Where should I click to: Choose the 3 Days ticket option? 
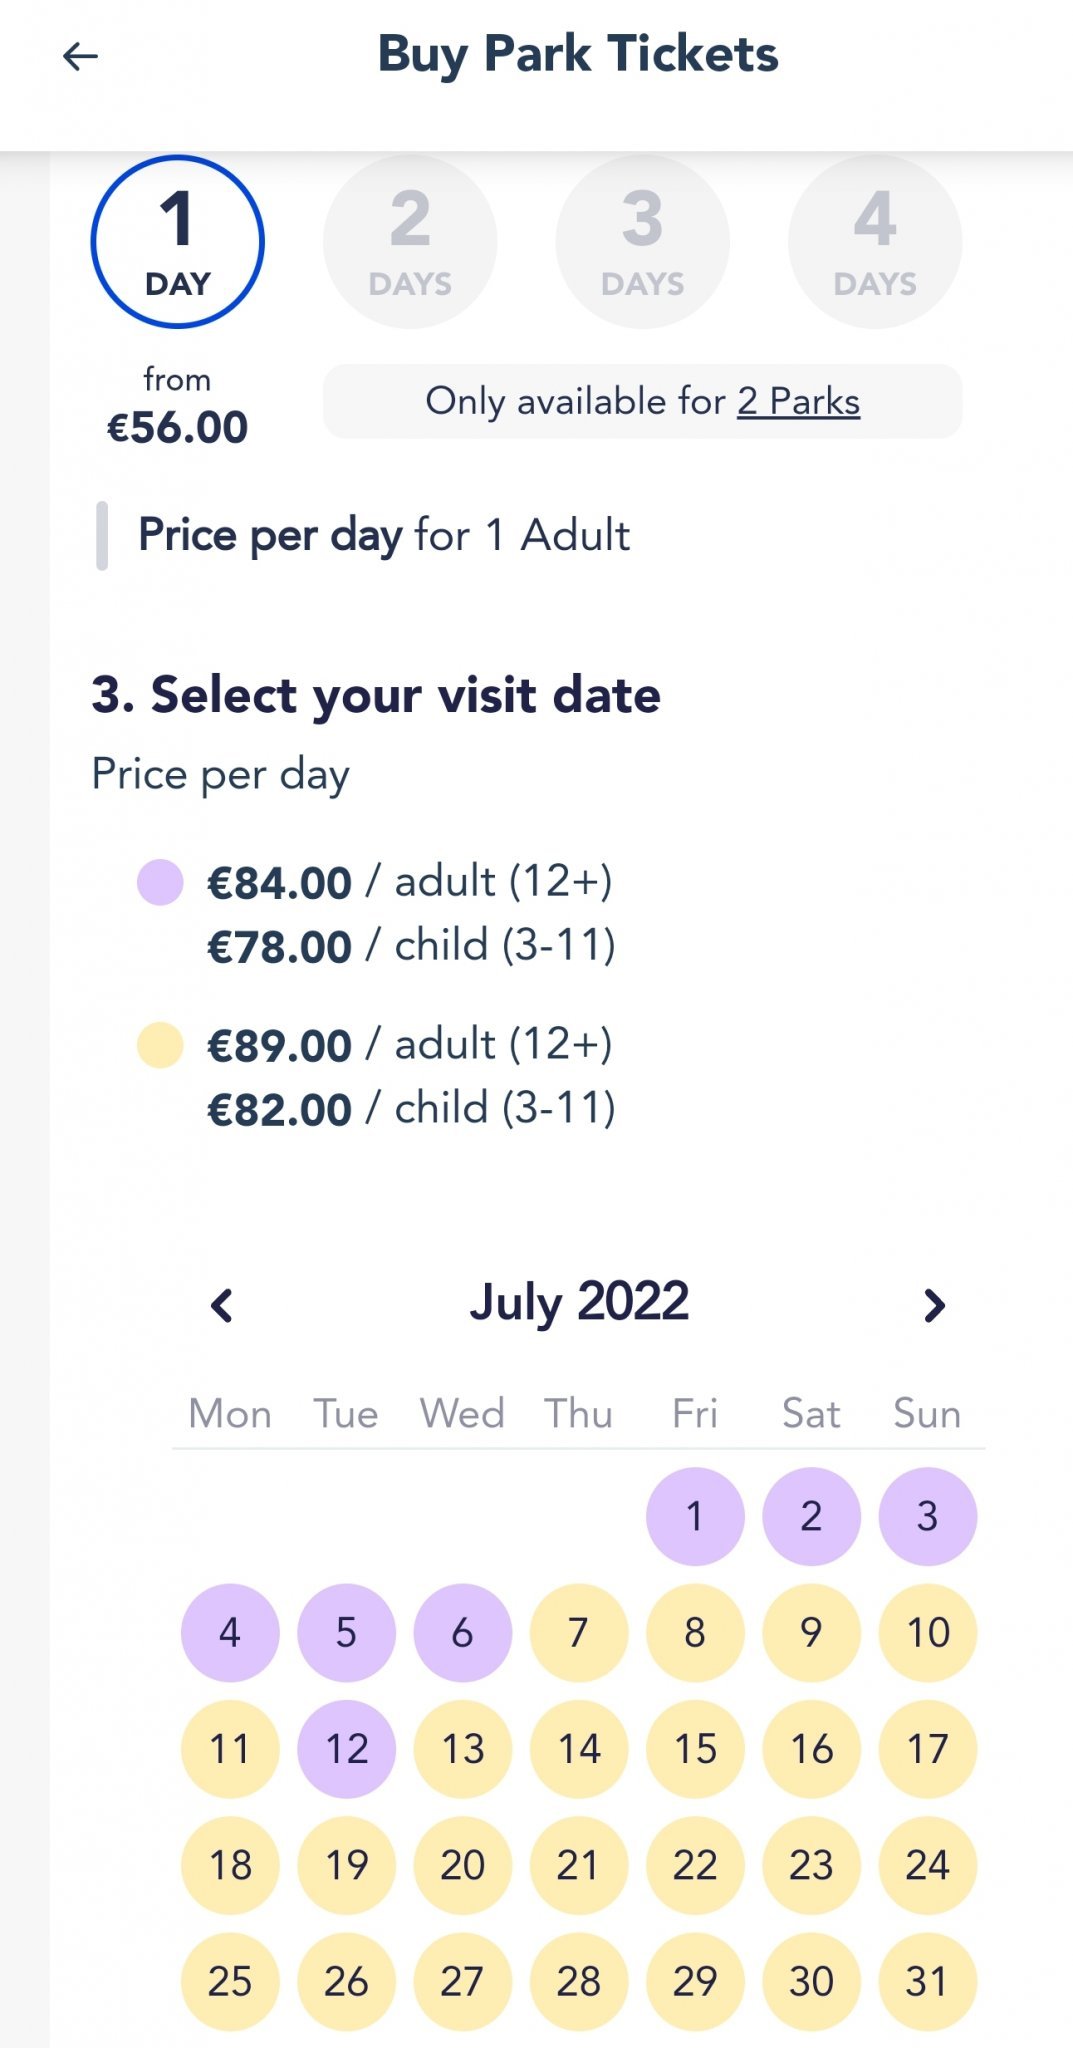pos(642,242)
